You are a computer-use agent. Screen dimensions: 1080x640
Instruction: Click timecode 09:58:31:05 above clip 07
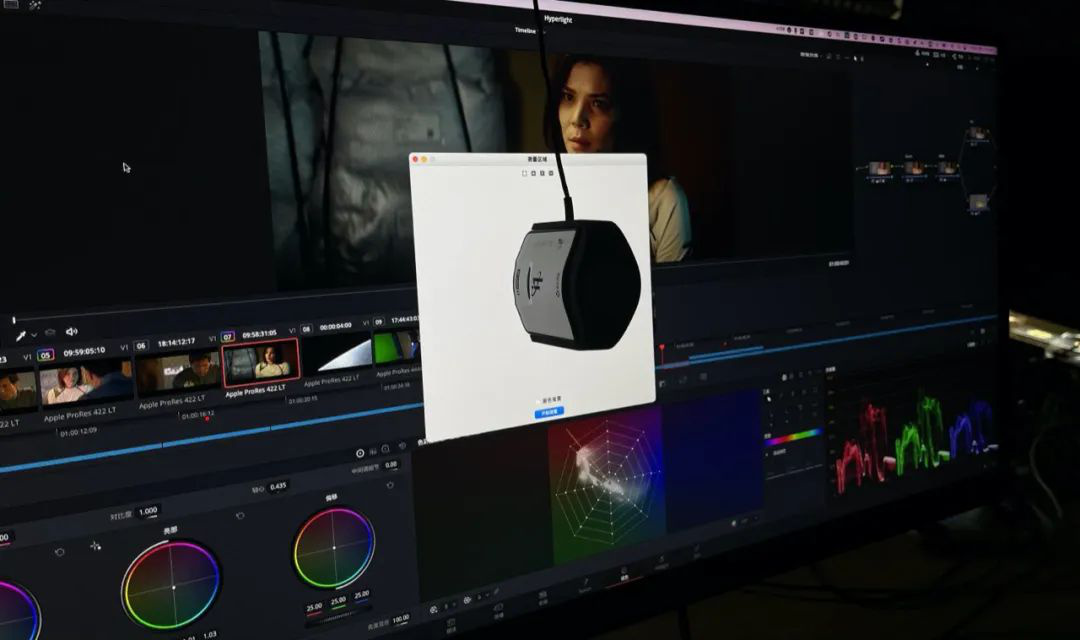(x=259, y=334)
